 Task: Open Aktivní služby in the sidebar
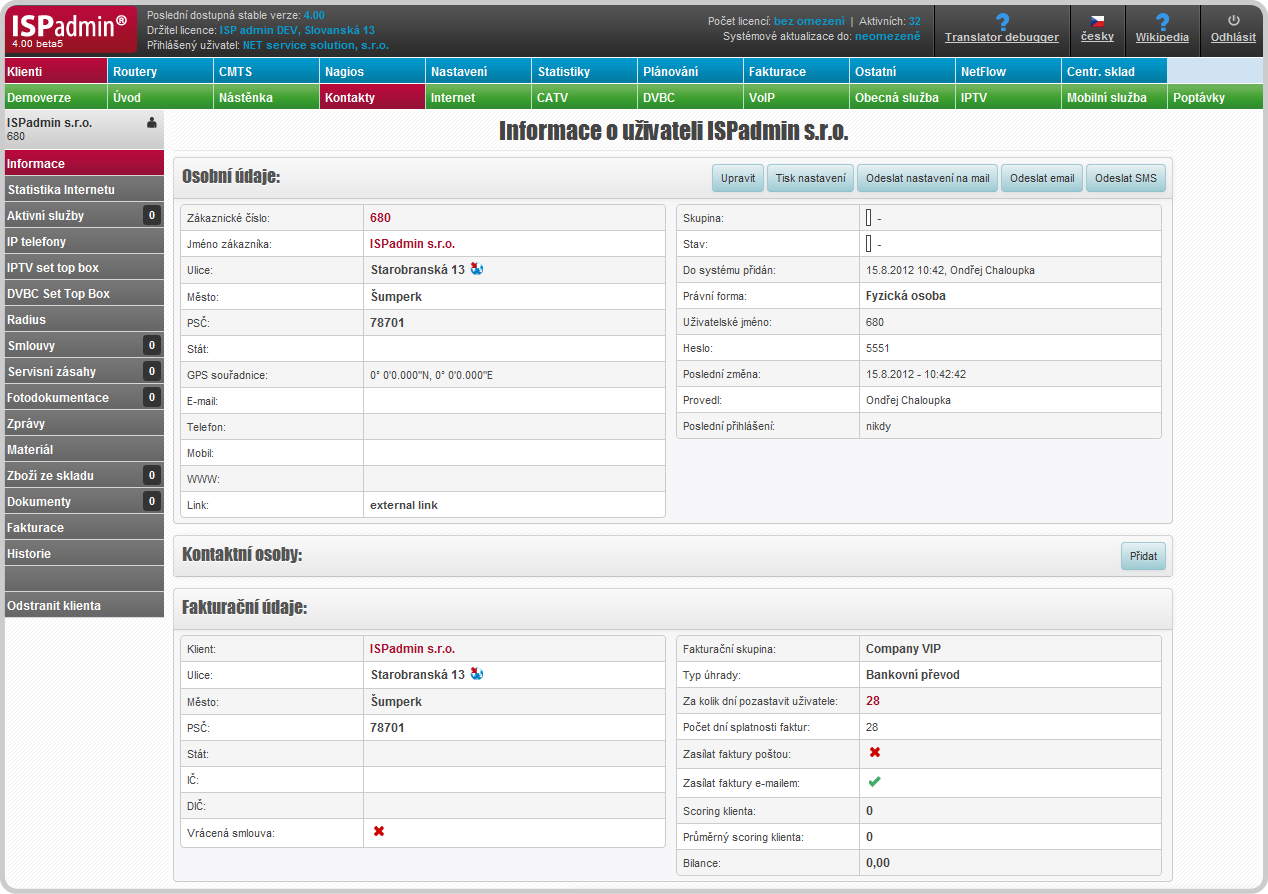coord(84,215)
